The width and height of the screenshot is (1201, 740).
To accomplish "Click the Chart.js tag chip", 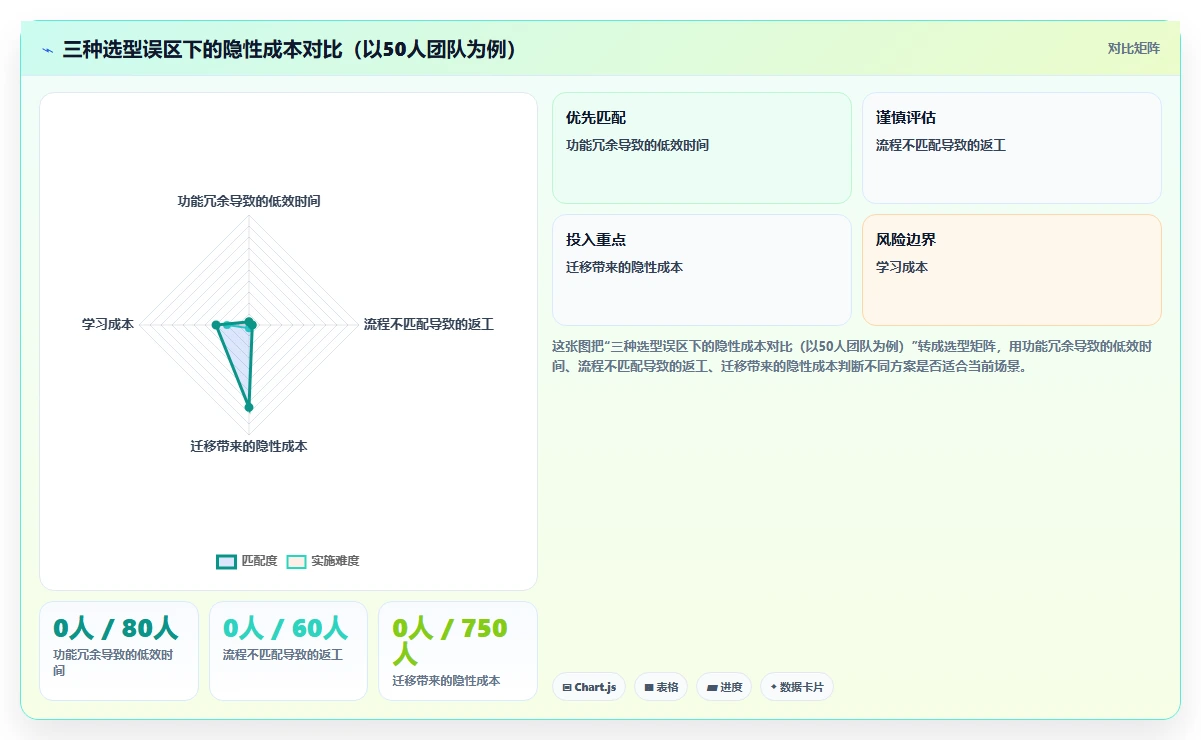I will click(589, 687).
